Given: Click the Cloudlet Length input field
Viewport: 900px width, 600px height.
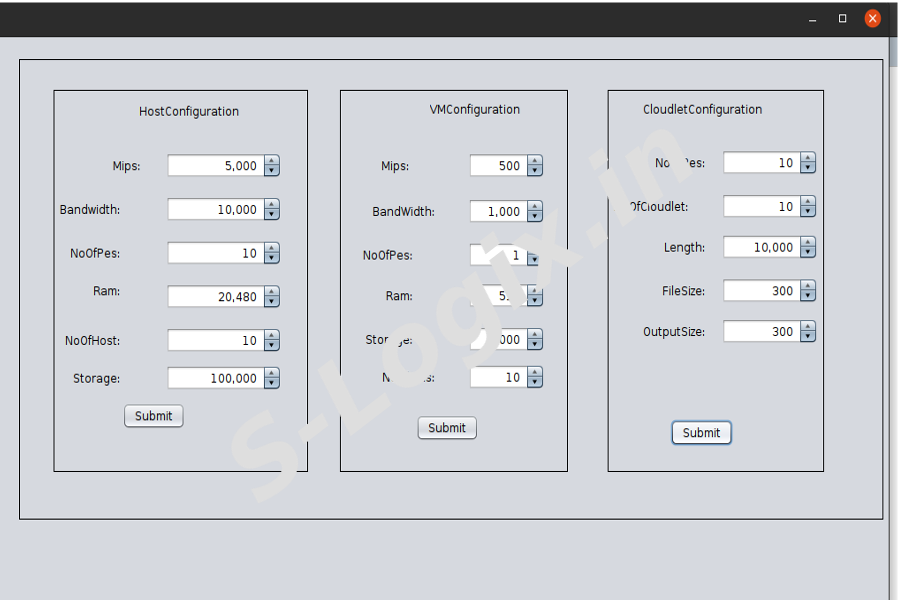Looking at the screenshot, I should (760, 247).
